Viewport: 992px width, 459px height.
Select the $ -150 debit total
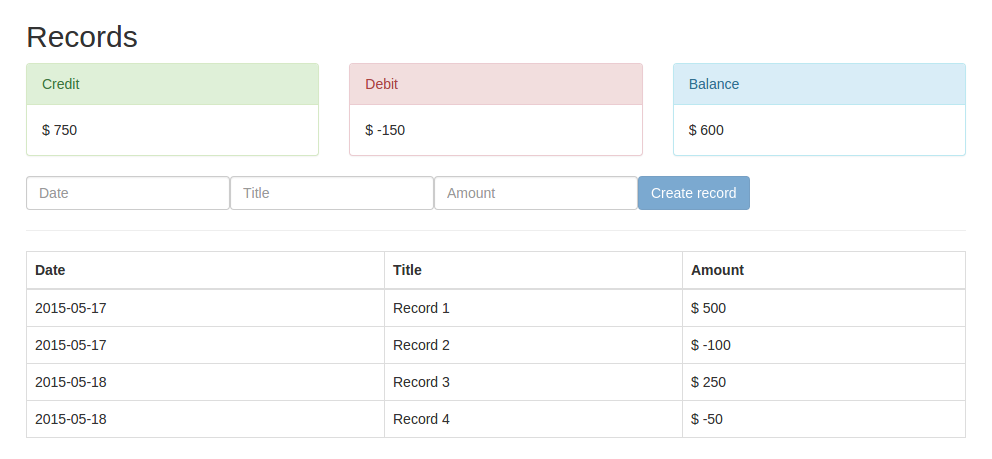(x=385, y=130)
